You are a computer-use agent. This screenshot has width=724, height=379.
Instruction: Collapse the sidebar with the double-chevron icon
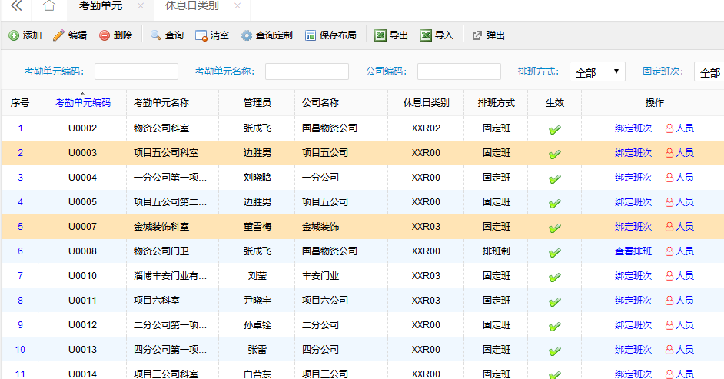pos(17,6)
